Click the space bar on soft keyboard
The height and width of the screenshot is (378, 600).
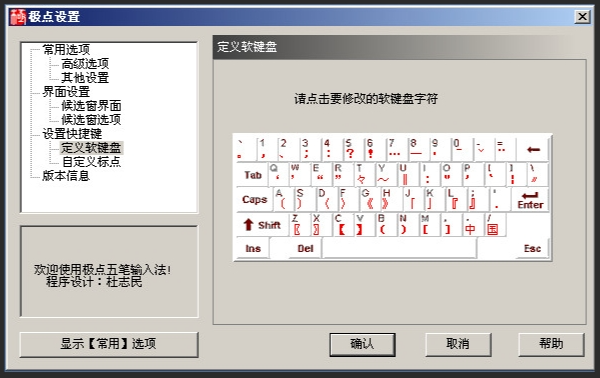tap(399, 249)
